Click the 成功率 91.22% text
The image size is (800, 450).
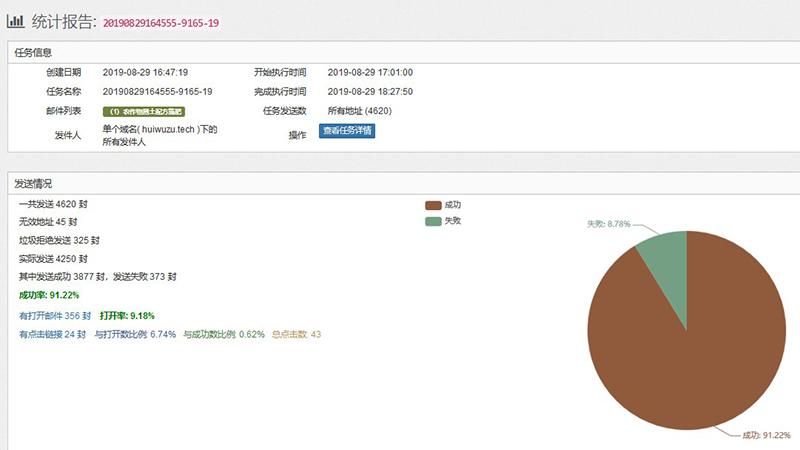49,295
